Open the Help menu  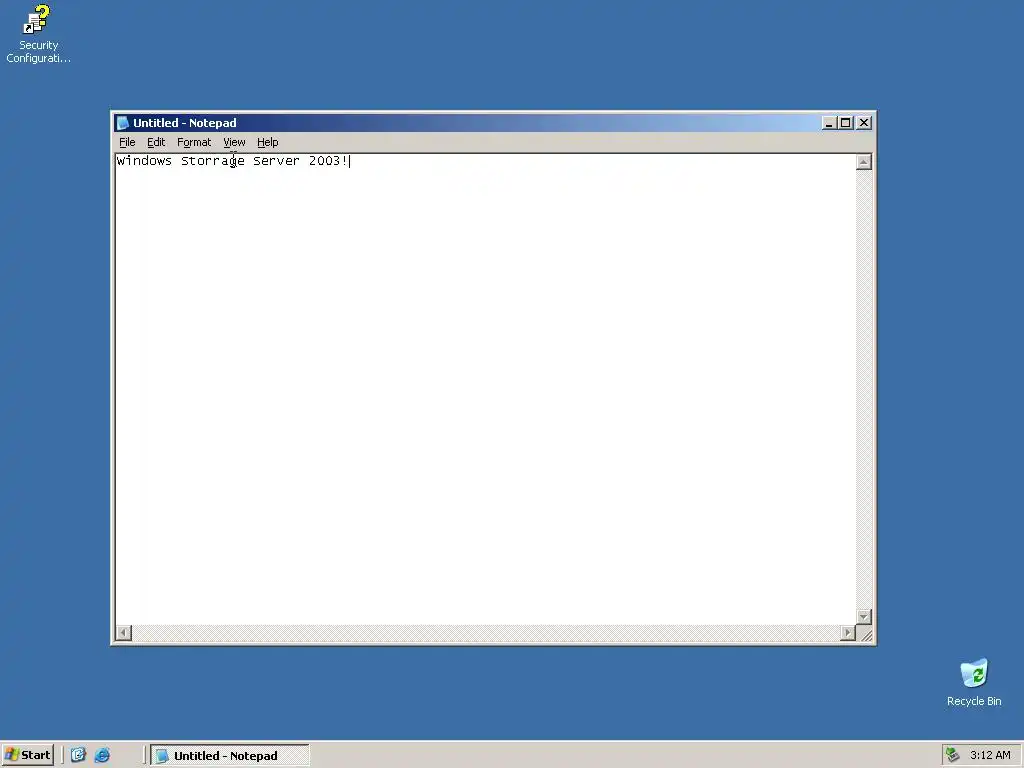coord(267,142)
